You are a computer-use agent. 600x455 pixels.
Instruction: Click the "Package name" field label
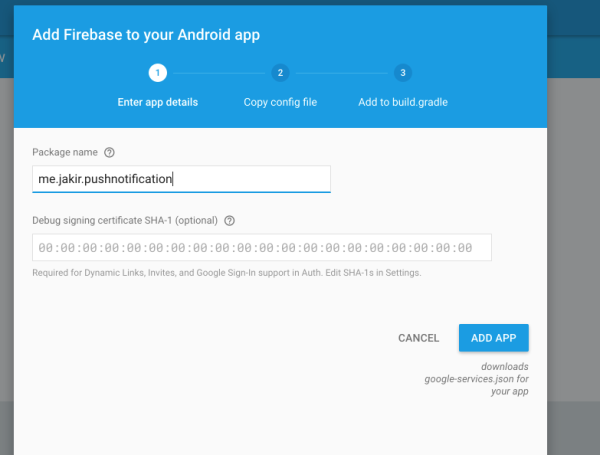click(x=64, y=153)
